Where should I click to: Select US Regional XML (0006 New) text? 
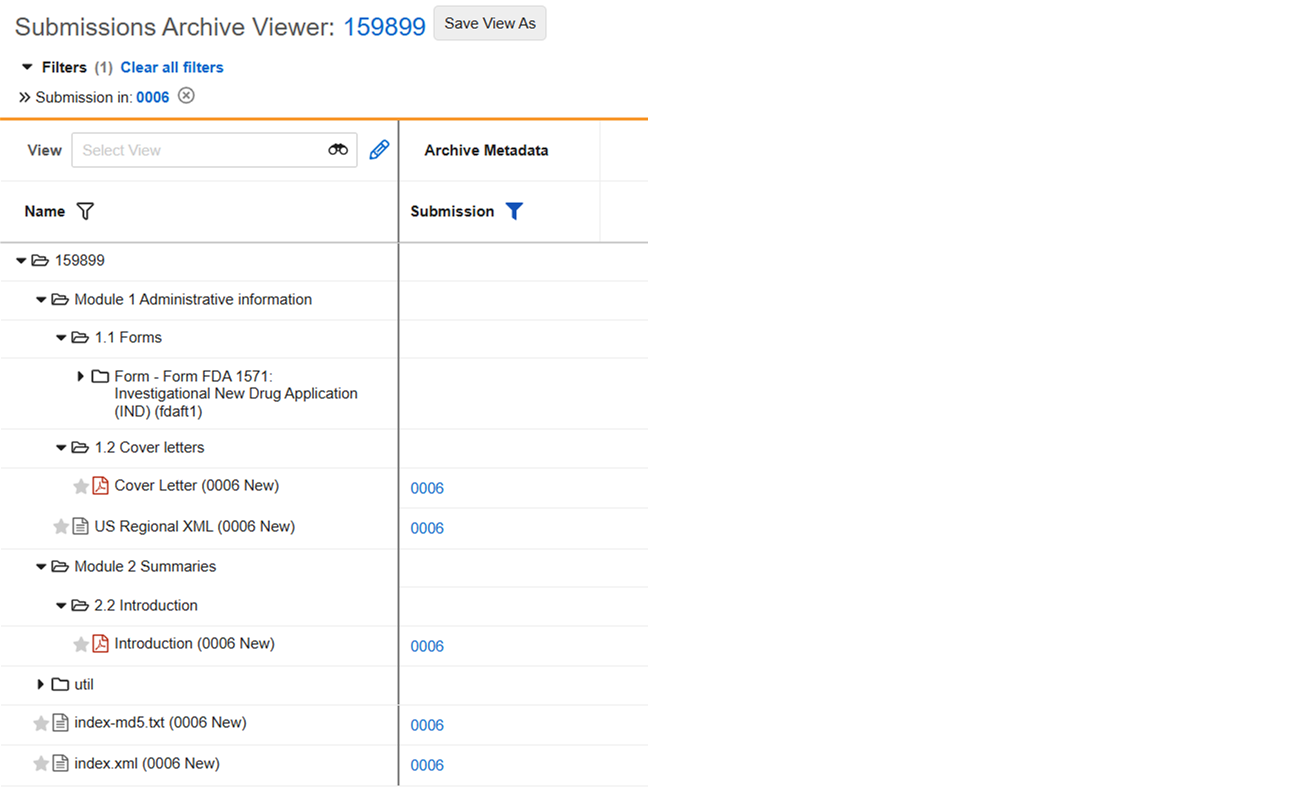pyautogui.click(x=195, y=526)
